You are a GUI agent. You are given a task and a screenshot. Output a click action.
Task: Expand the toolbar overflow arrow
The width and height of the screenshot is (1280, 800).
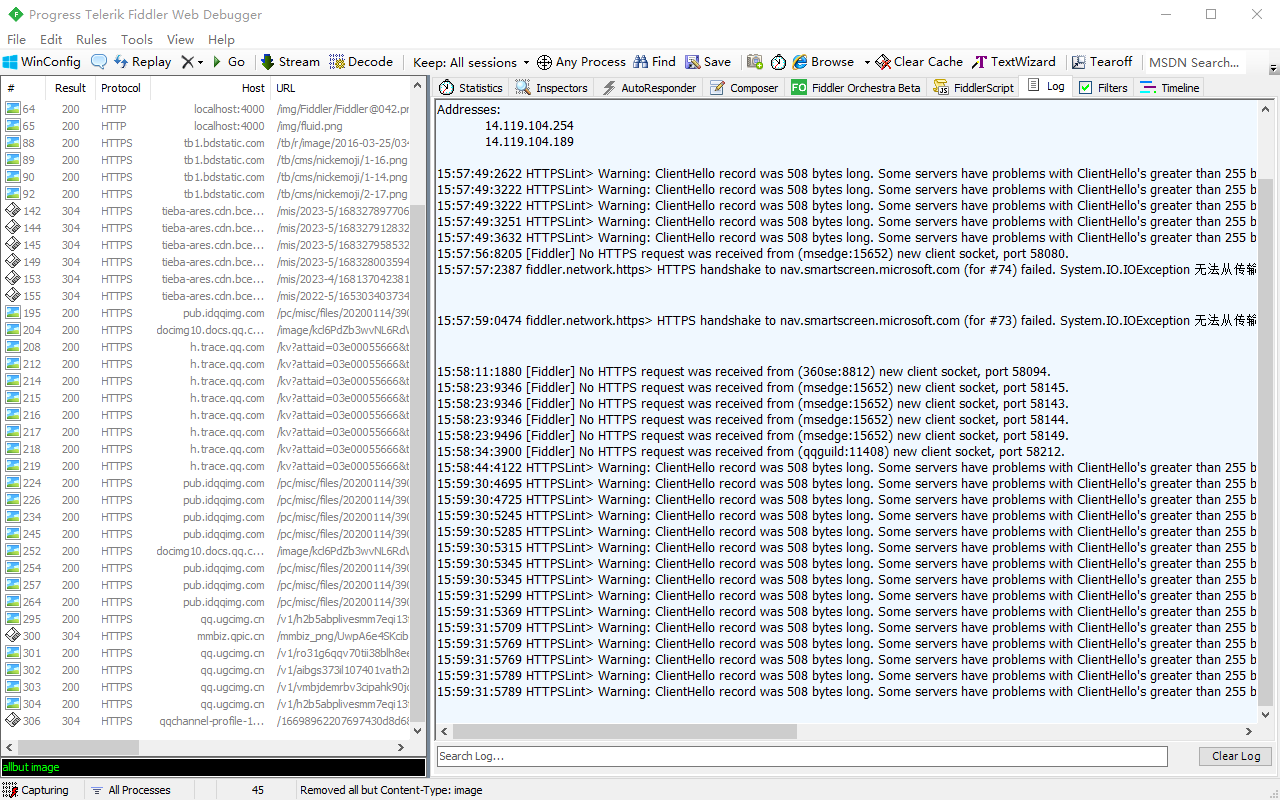click(1273, 69)
